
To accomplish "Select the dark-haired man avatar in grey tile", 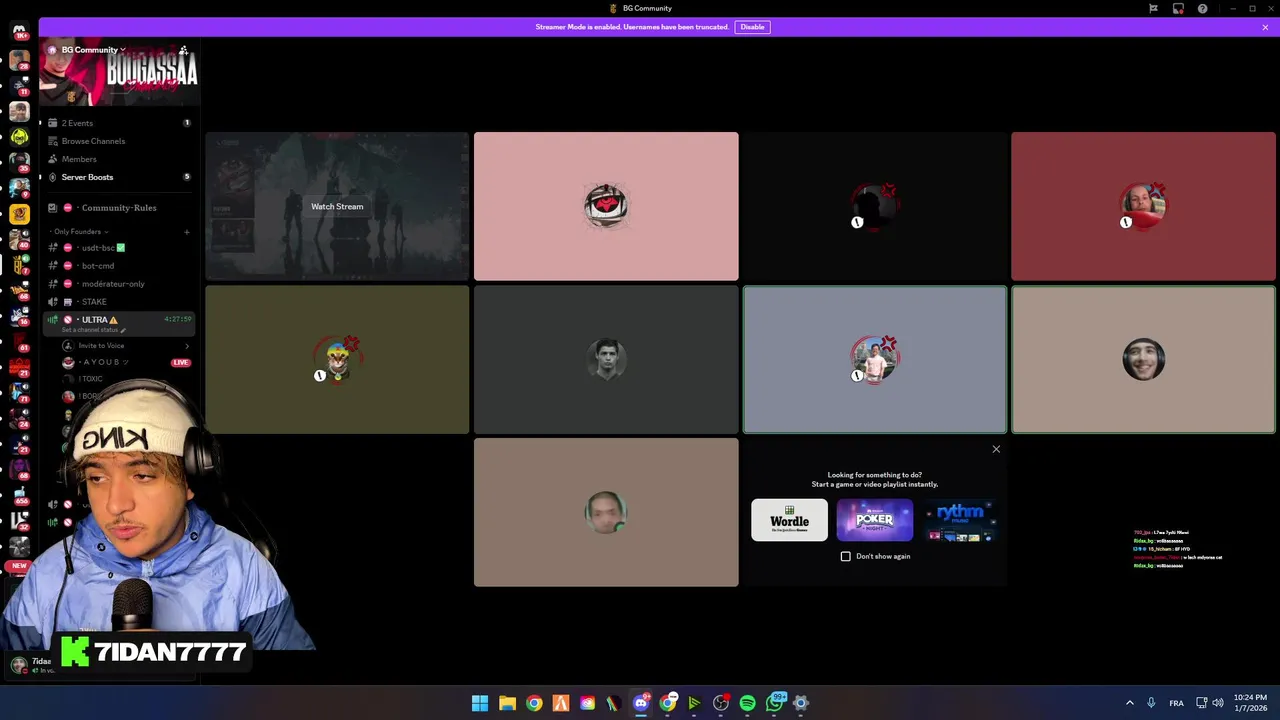I will click(606, 360).
